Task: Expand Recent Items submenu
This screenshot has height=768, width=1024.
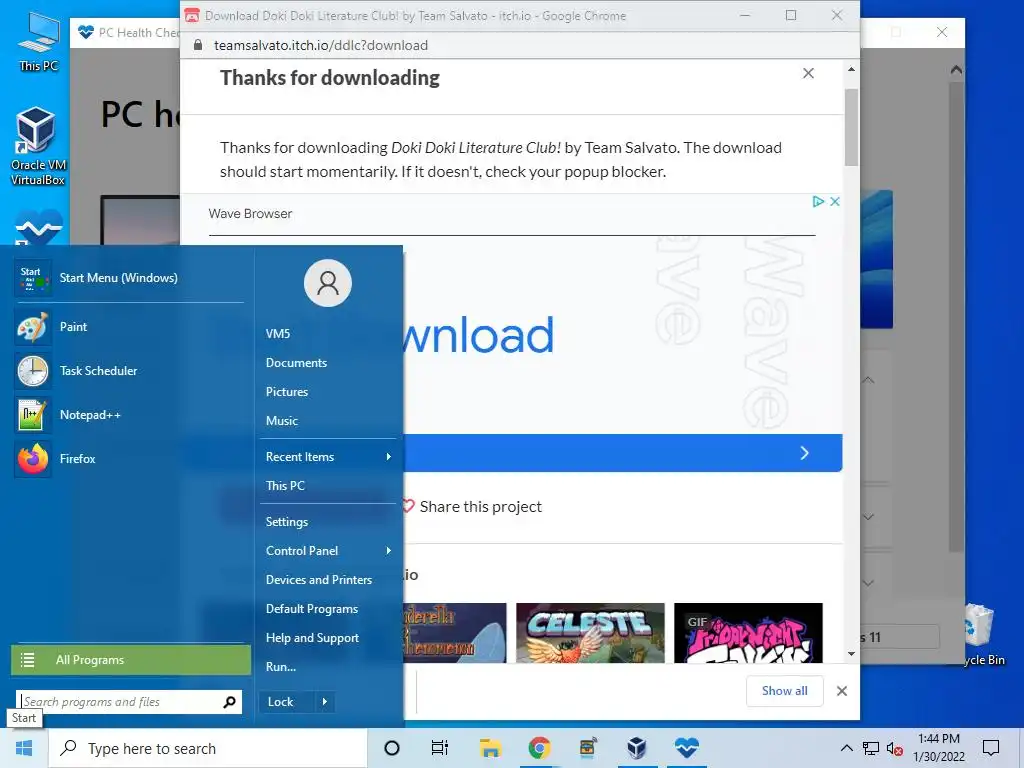Action: (x=328, y=456)
